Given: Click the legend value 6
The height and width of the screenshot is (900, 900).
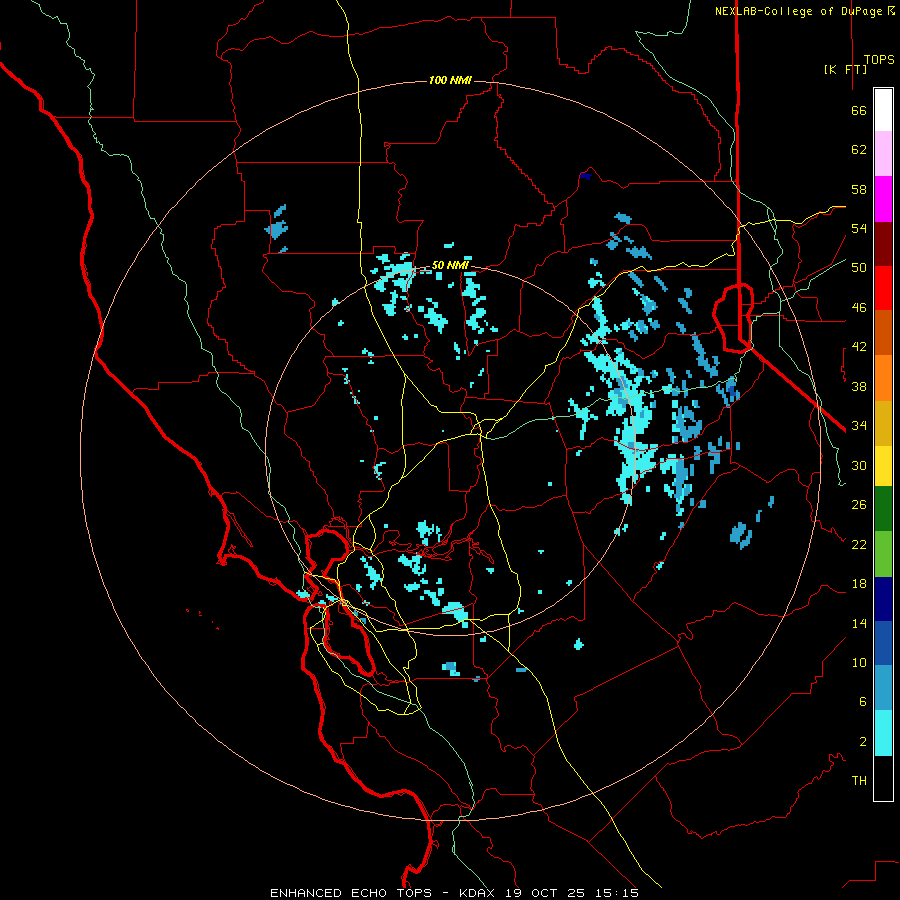Looking at the screenshot, I should pos(863,702).
